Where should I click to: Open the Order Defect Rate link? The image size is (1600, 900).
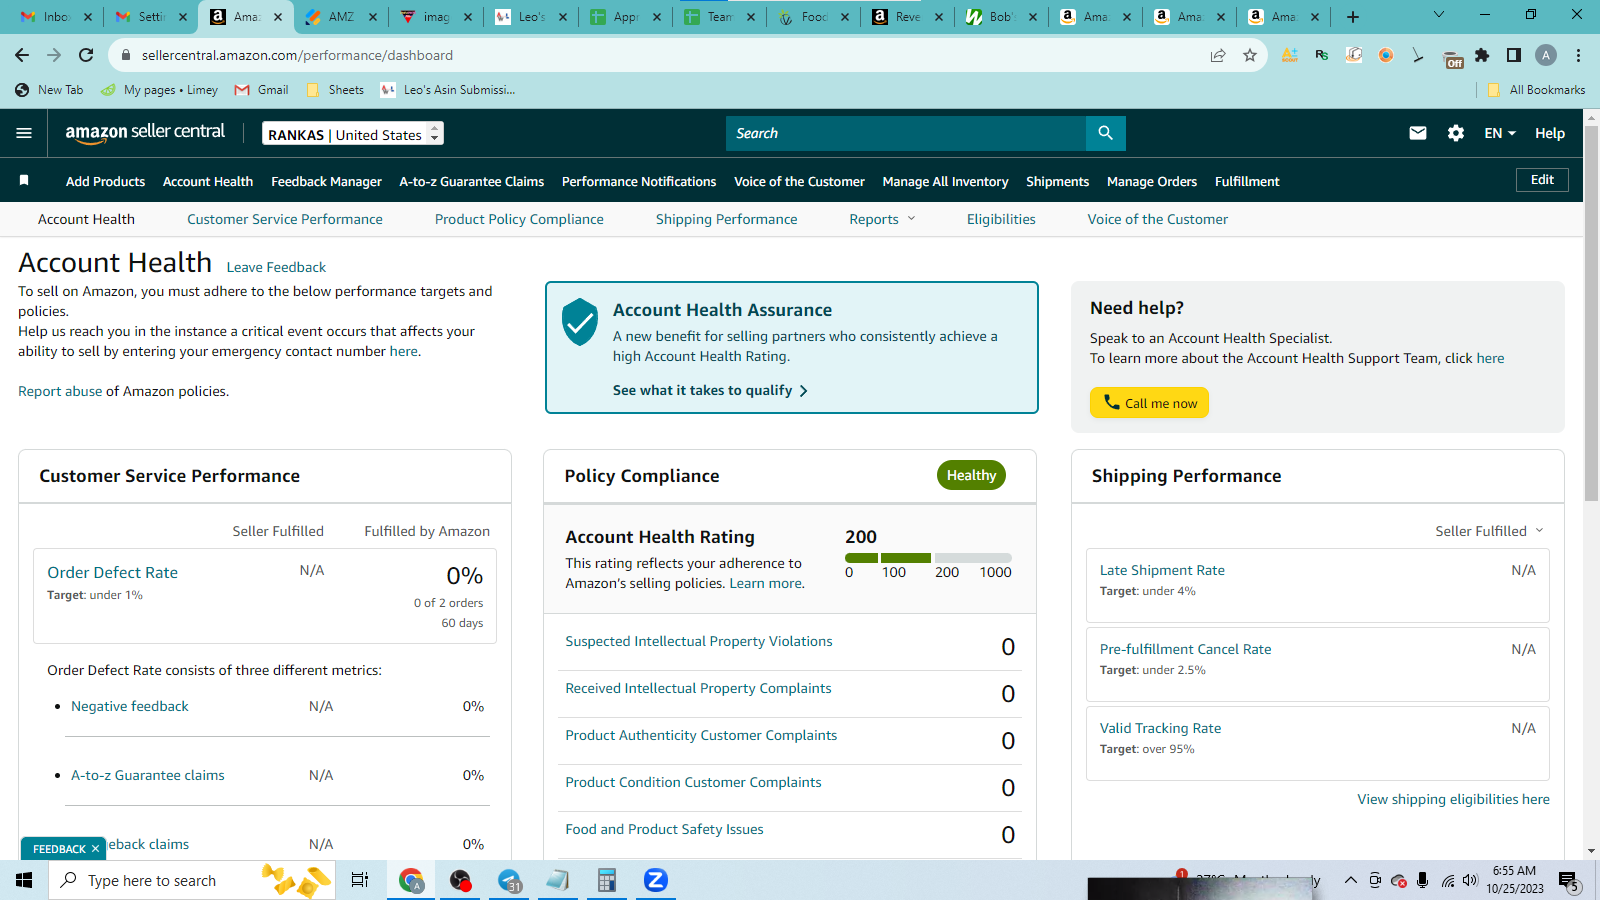pos(112,572)
